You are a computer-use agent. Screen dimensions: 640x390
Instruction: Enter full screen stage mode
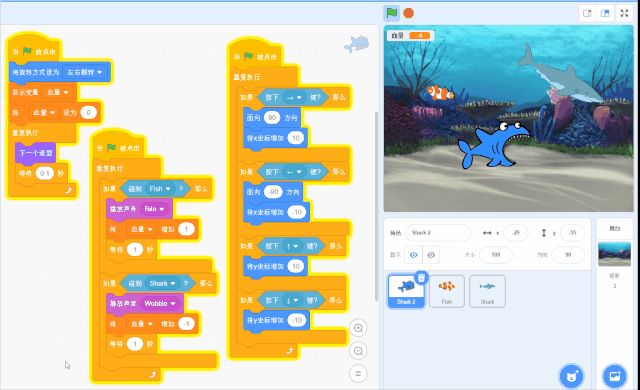[x=624, y=13]
